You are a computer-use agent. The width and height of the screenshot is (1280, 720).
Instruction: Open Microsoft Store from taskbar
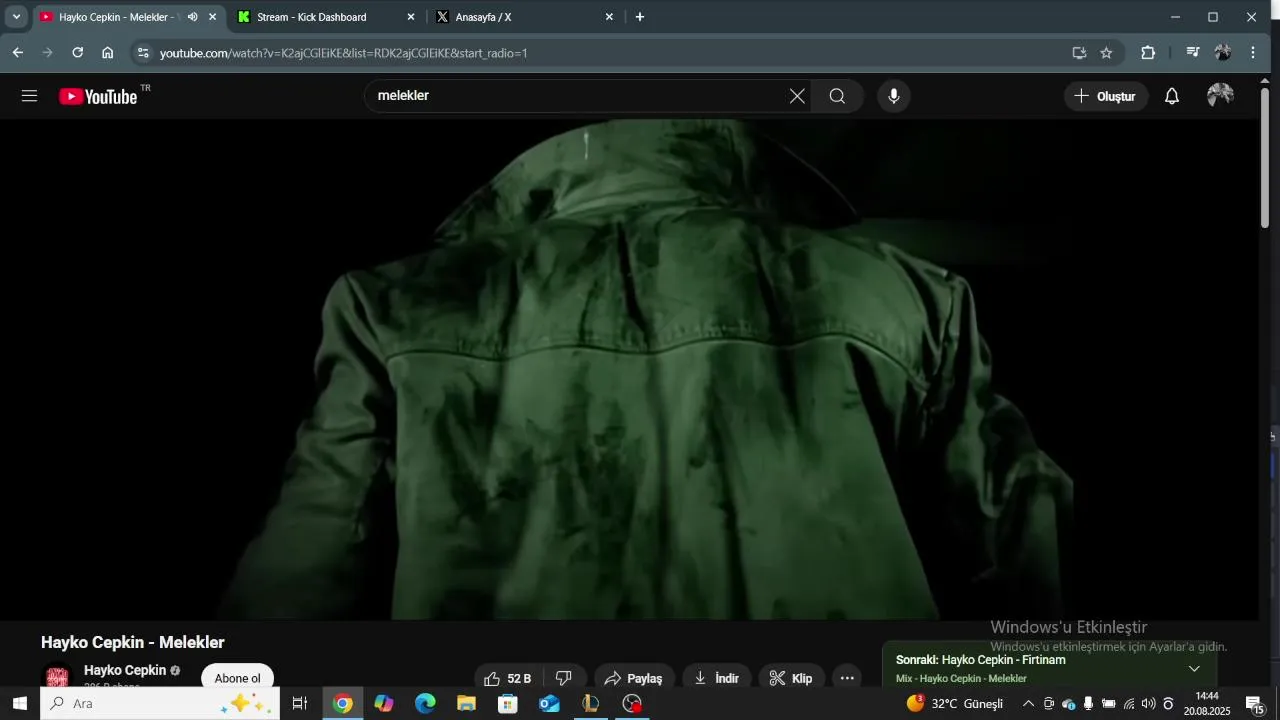click(508, 704)
